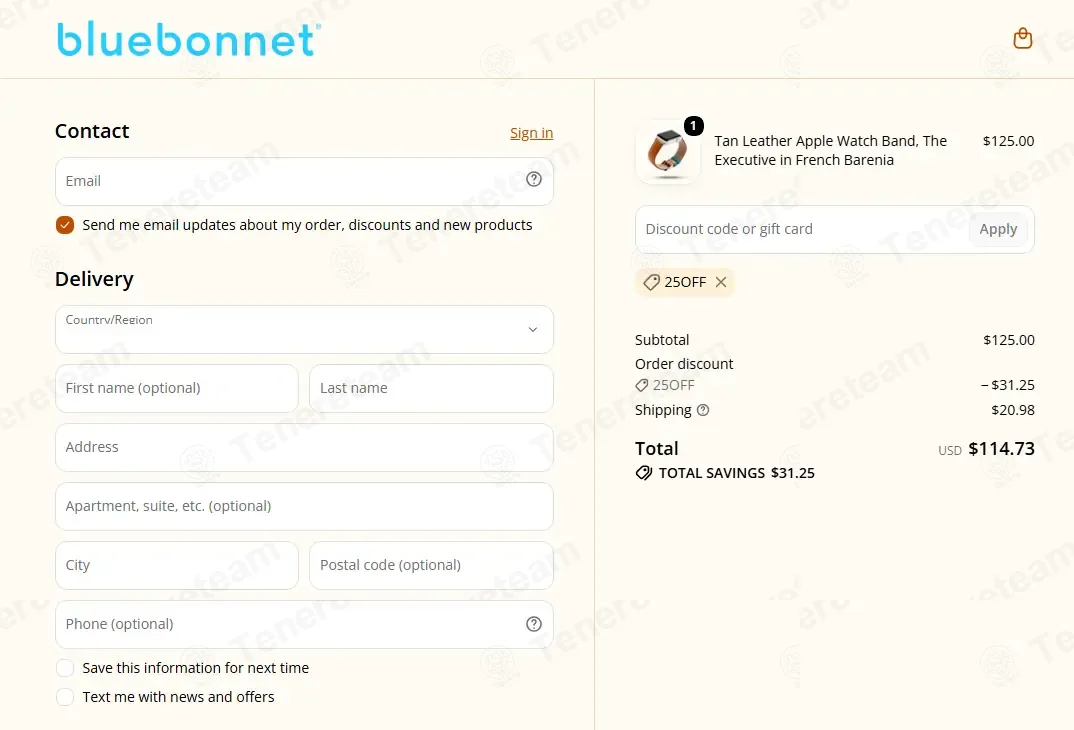Image resolution: width=1074 pixels, height=730 pixels.
Task: Focus the Discount code or gift card field
Action: (x=801, y=229)
